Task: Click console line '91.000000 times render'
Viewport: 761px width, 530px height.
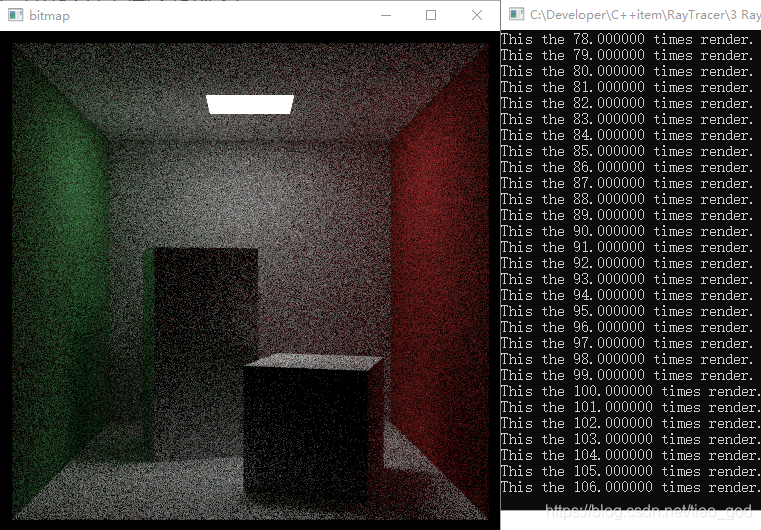Action: [627, 248]
